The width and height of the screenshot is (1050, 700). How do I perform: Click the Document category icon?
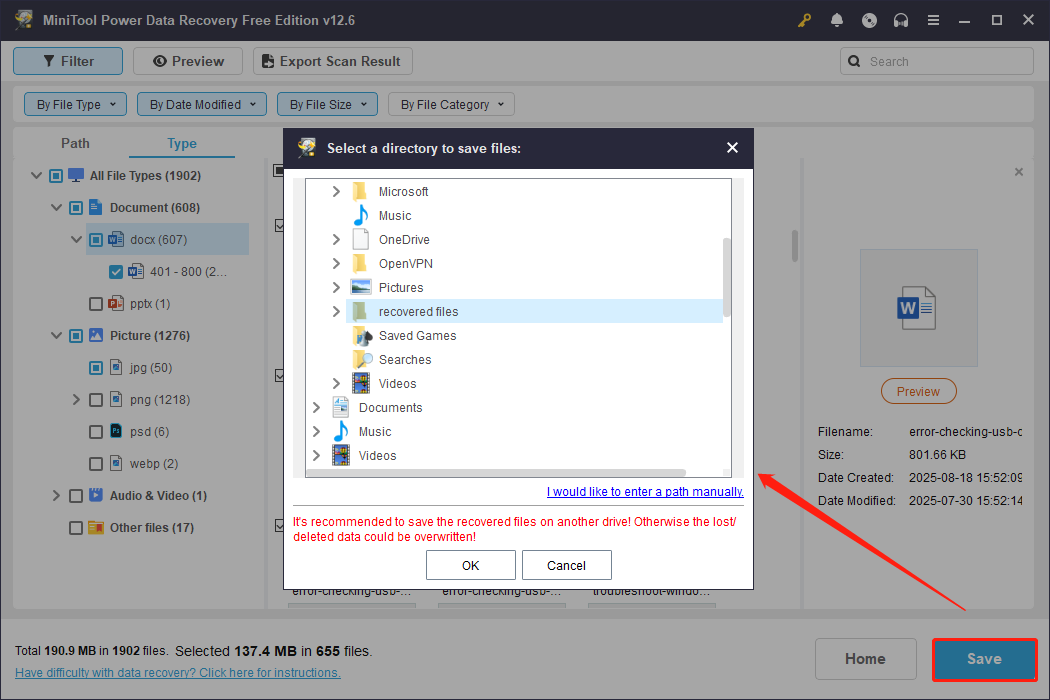click(x=96, y=207)
